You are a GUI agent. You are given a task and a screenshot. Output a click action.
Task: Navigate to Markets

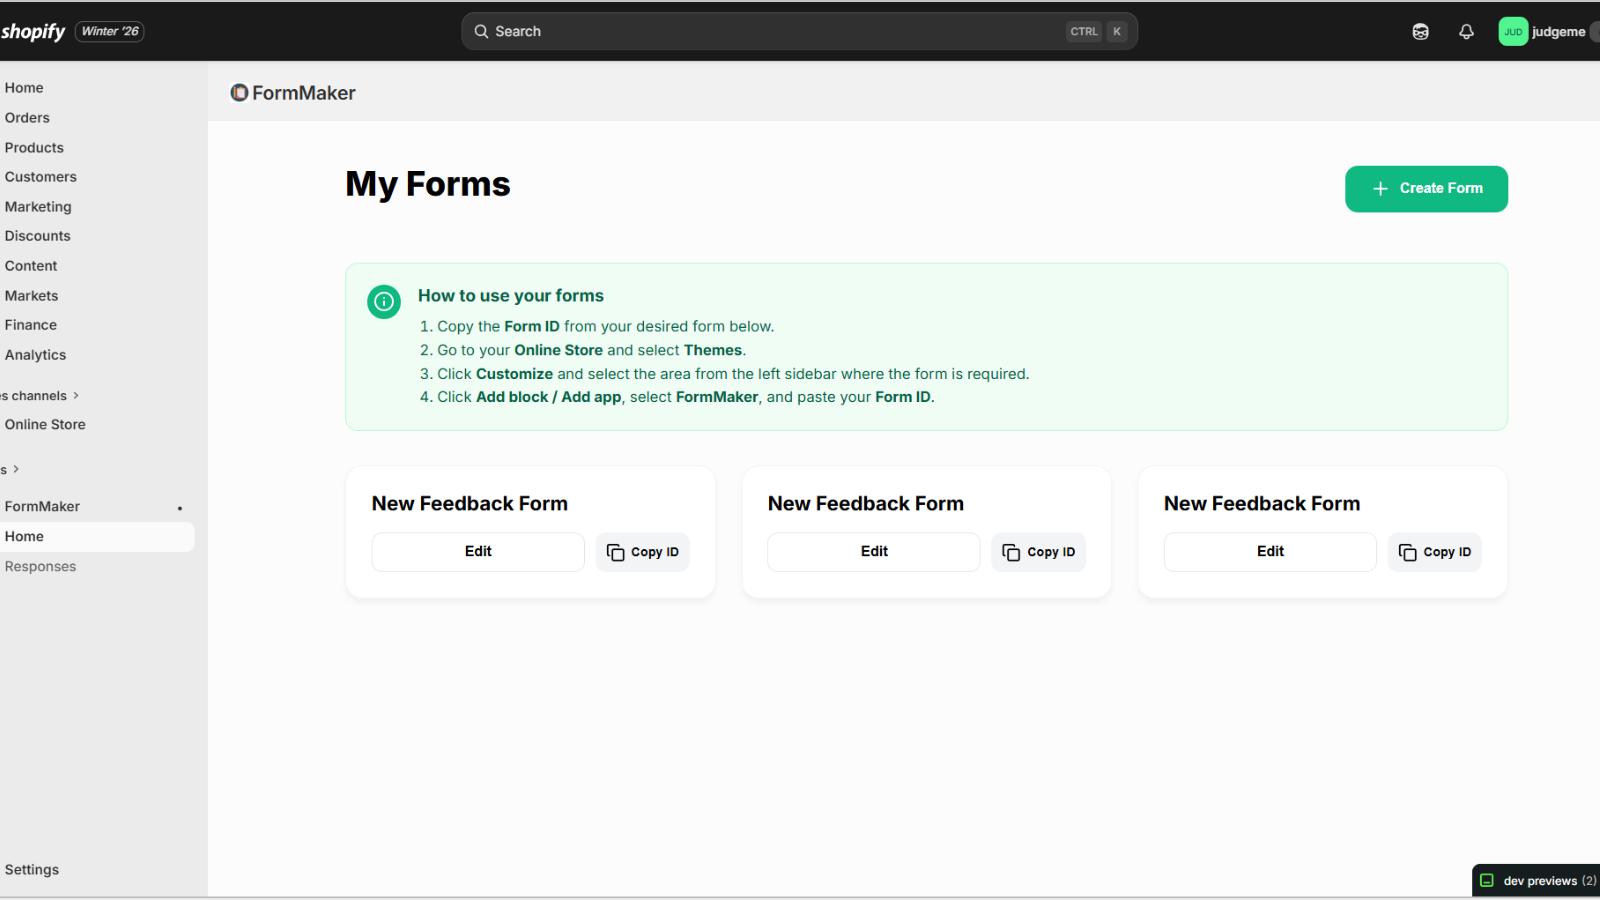click(x=32, y=296)
